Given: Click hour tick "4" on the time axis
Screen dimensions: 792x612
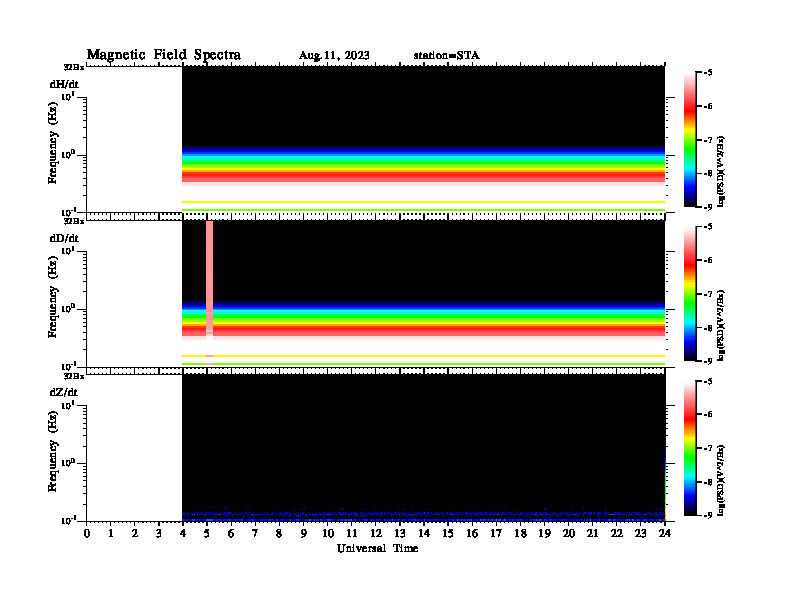Looking at the screenshot, I should (x=183, y=533).
